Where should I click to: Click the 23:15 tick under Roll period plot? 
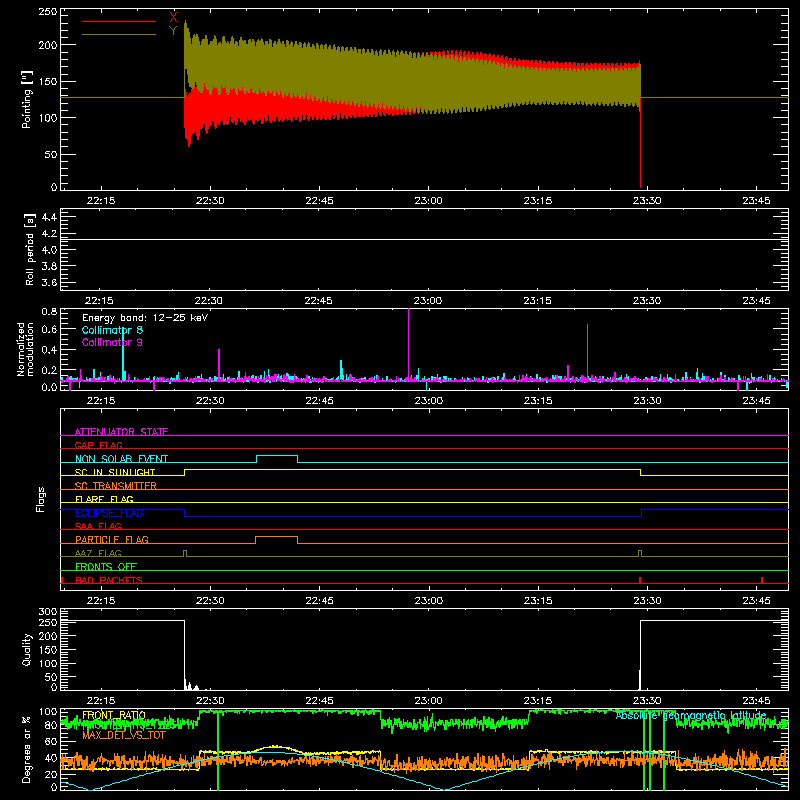pyautogui.click(x=537, y=301)
